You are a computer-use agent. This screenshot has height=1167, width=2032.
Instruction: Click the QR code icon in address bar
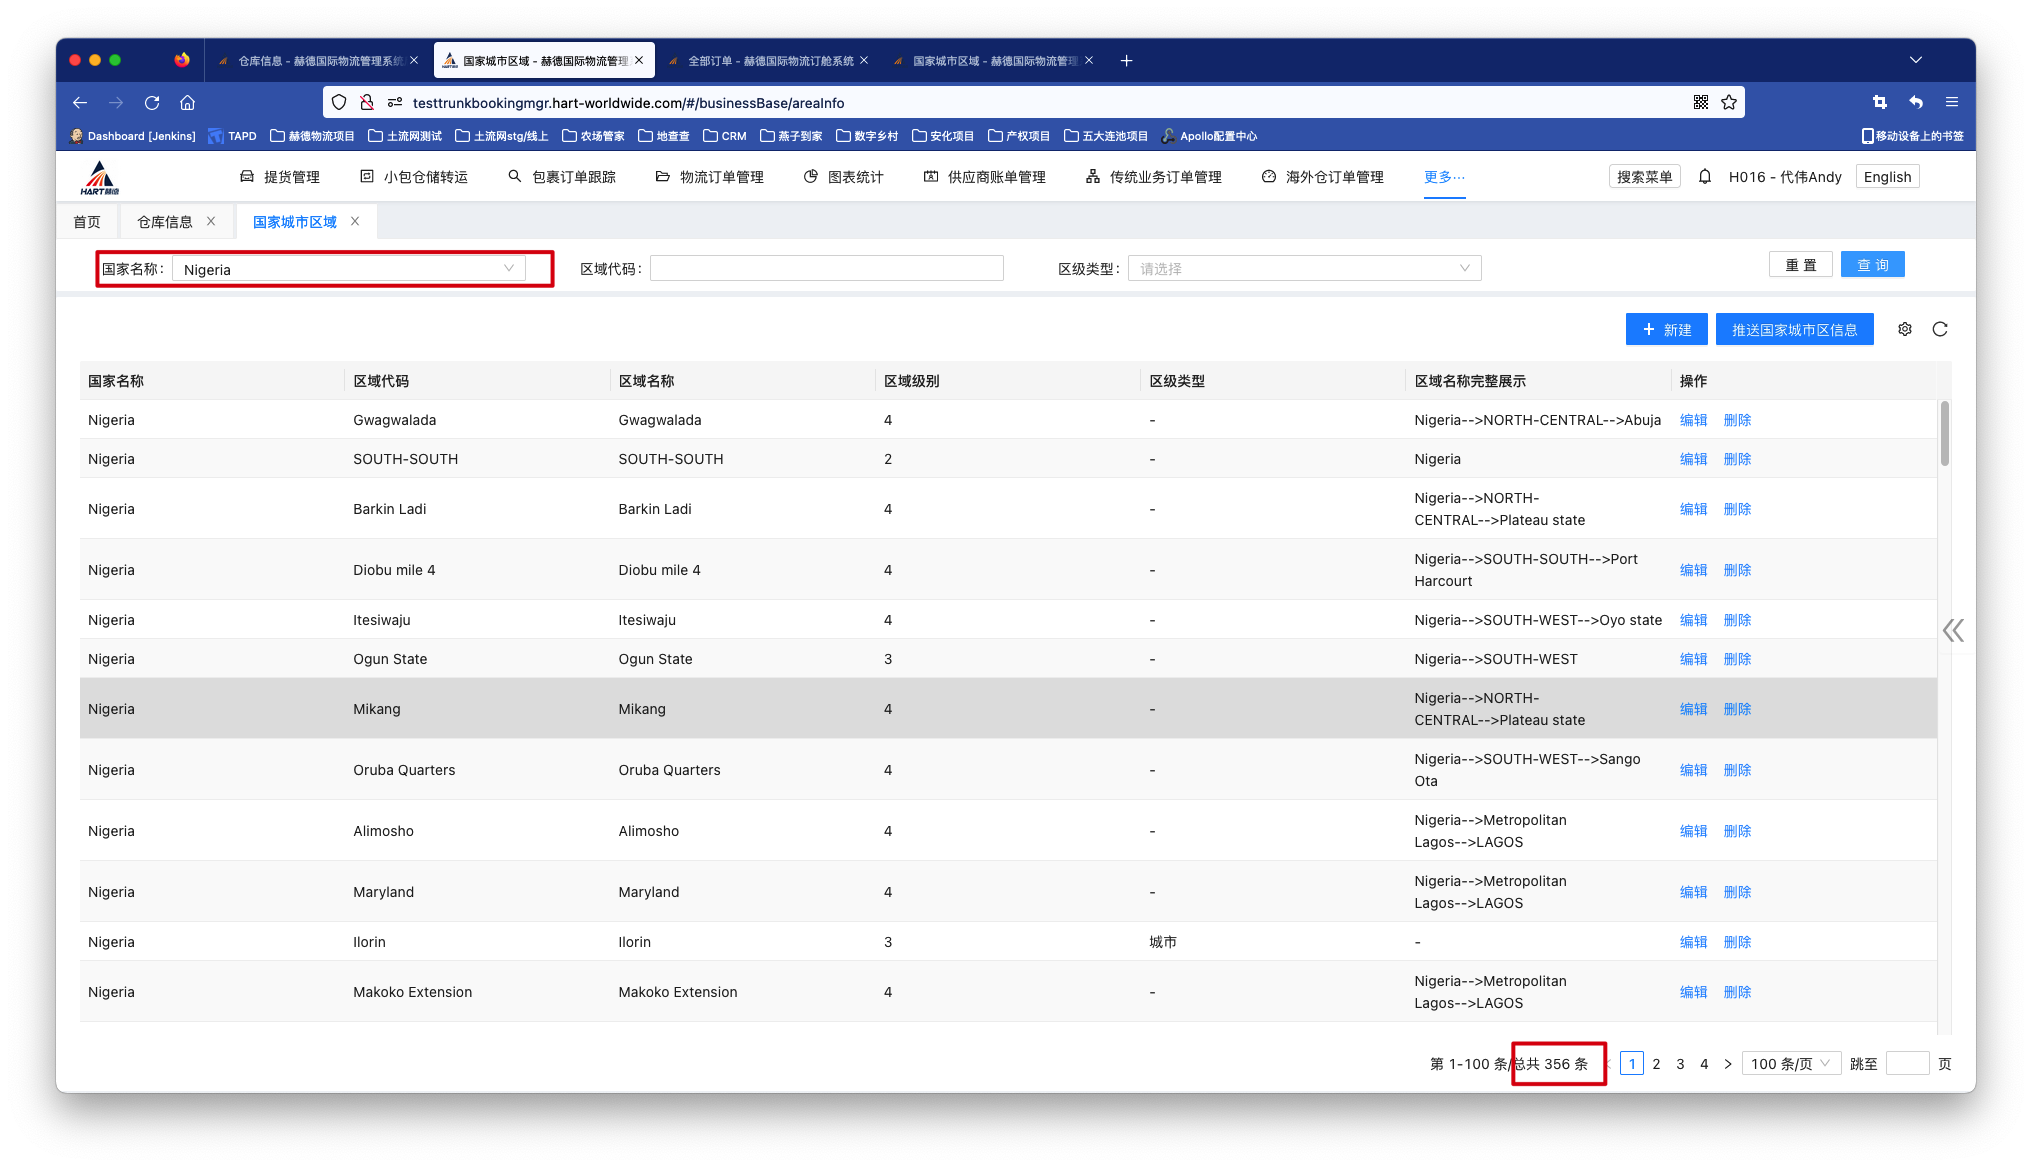click(1701, 102)
